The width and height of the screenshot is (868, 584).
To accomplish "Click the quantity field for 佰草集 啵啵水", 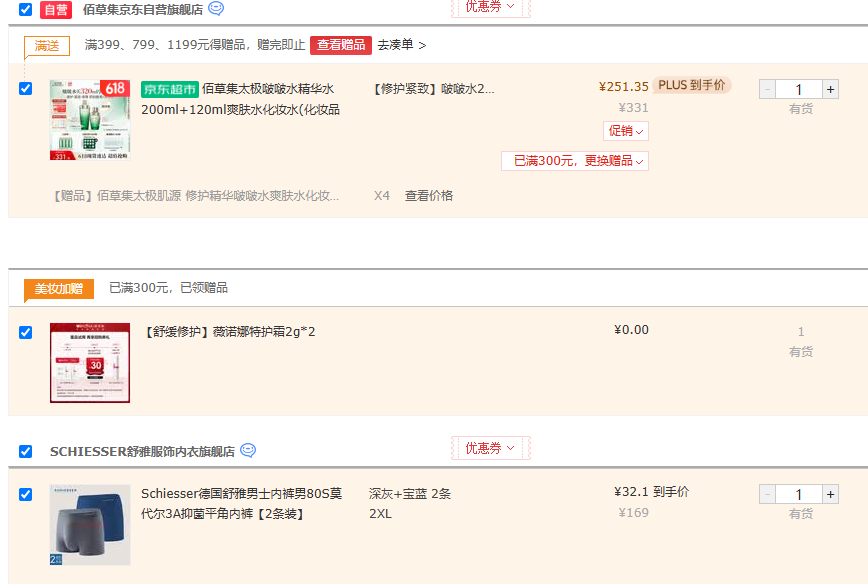I will (799, 90).
